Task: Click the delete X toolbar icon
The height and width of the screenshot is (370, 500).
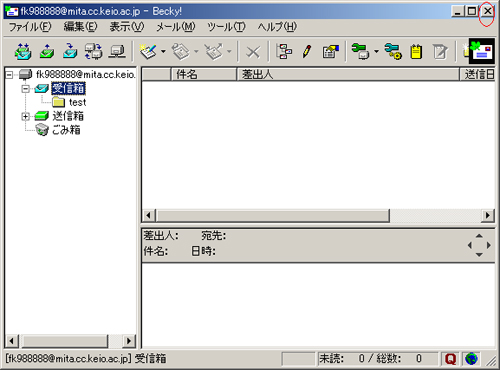Action: pos(253,52)
